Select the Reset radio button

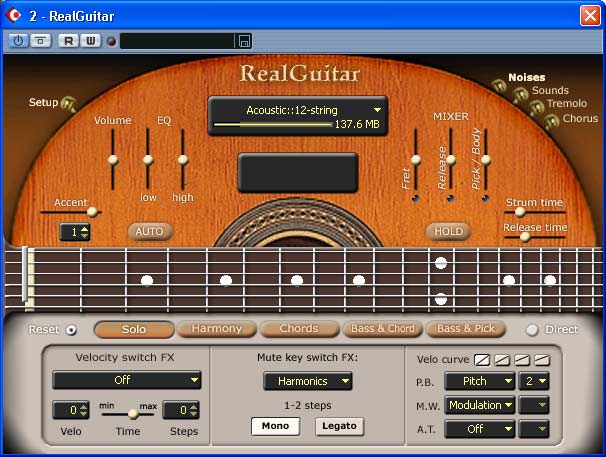click(71, 330)
